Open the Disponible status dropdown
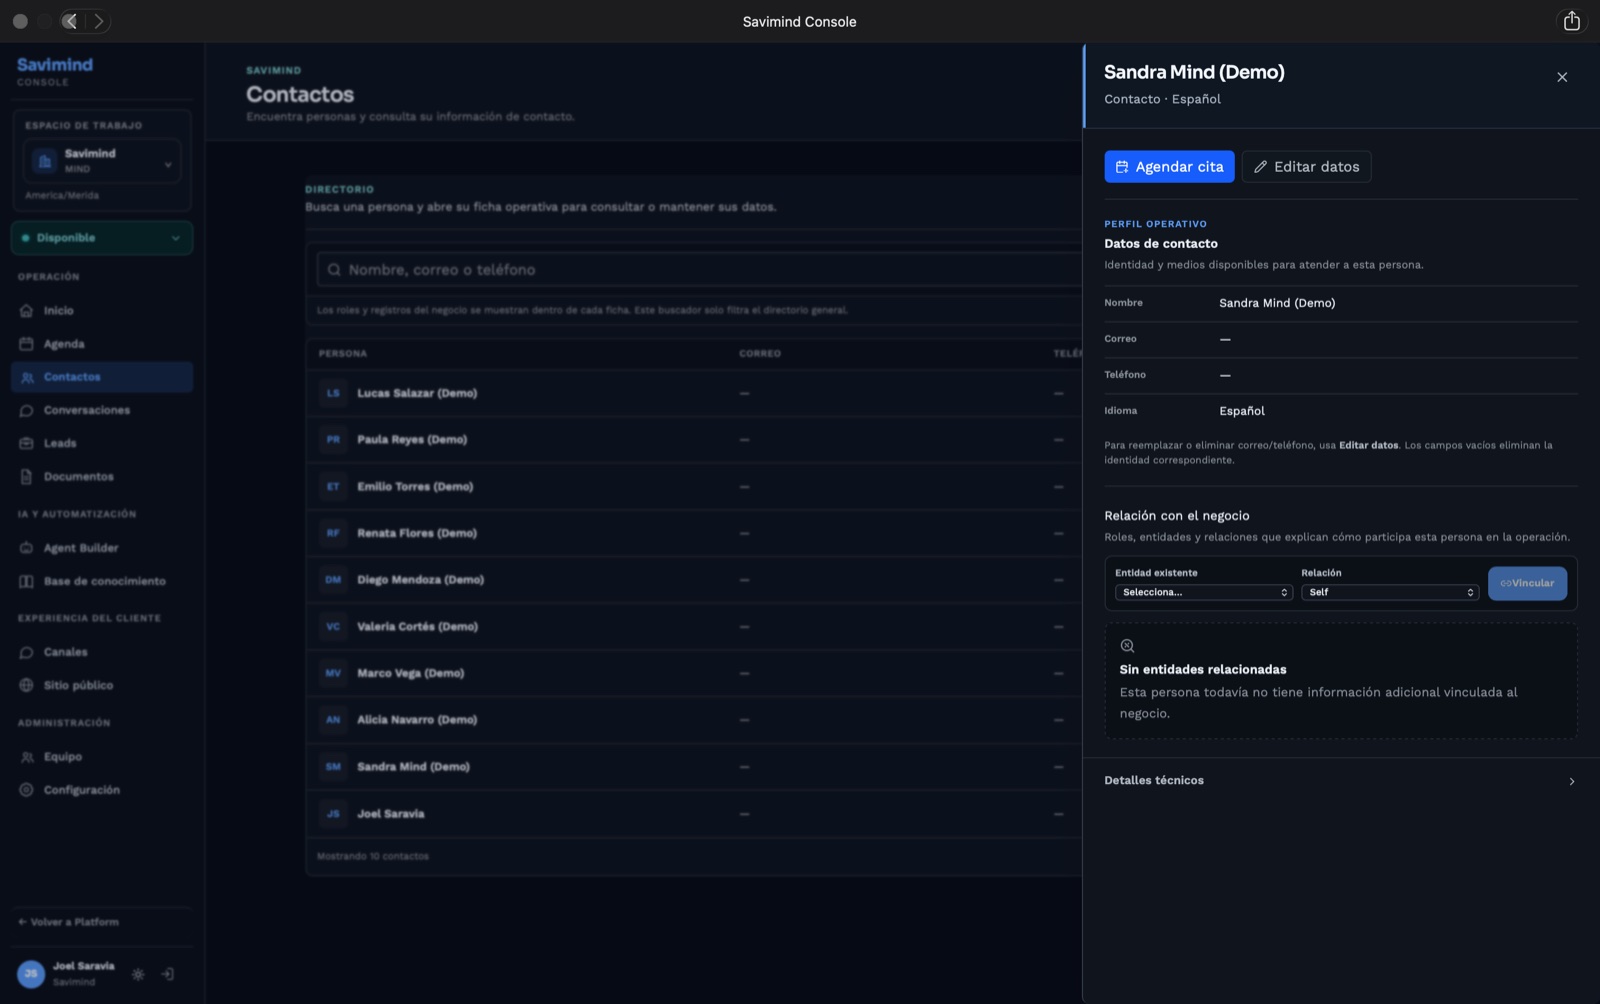Image resolution: width=1600 pixels, height=1004 pixels. (102, 238)
